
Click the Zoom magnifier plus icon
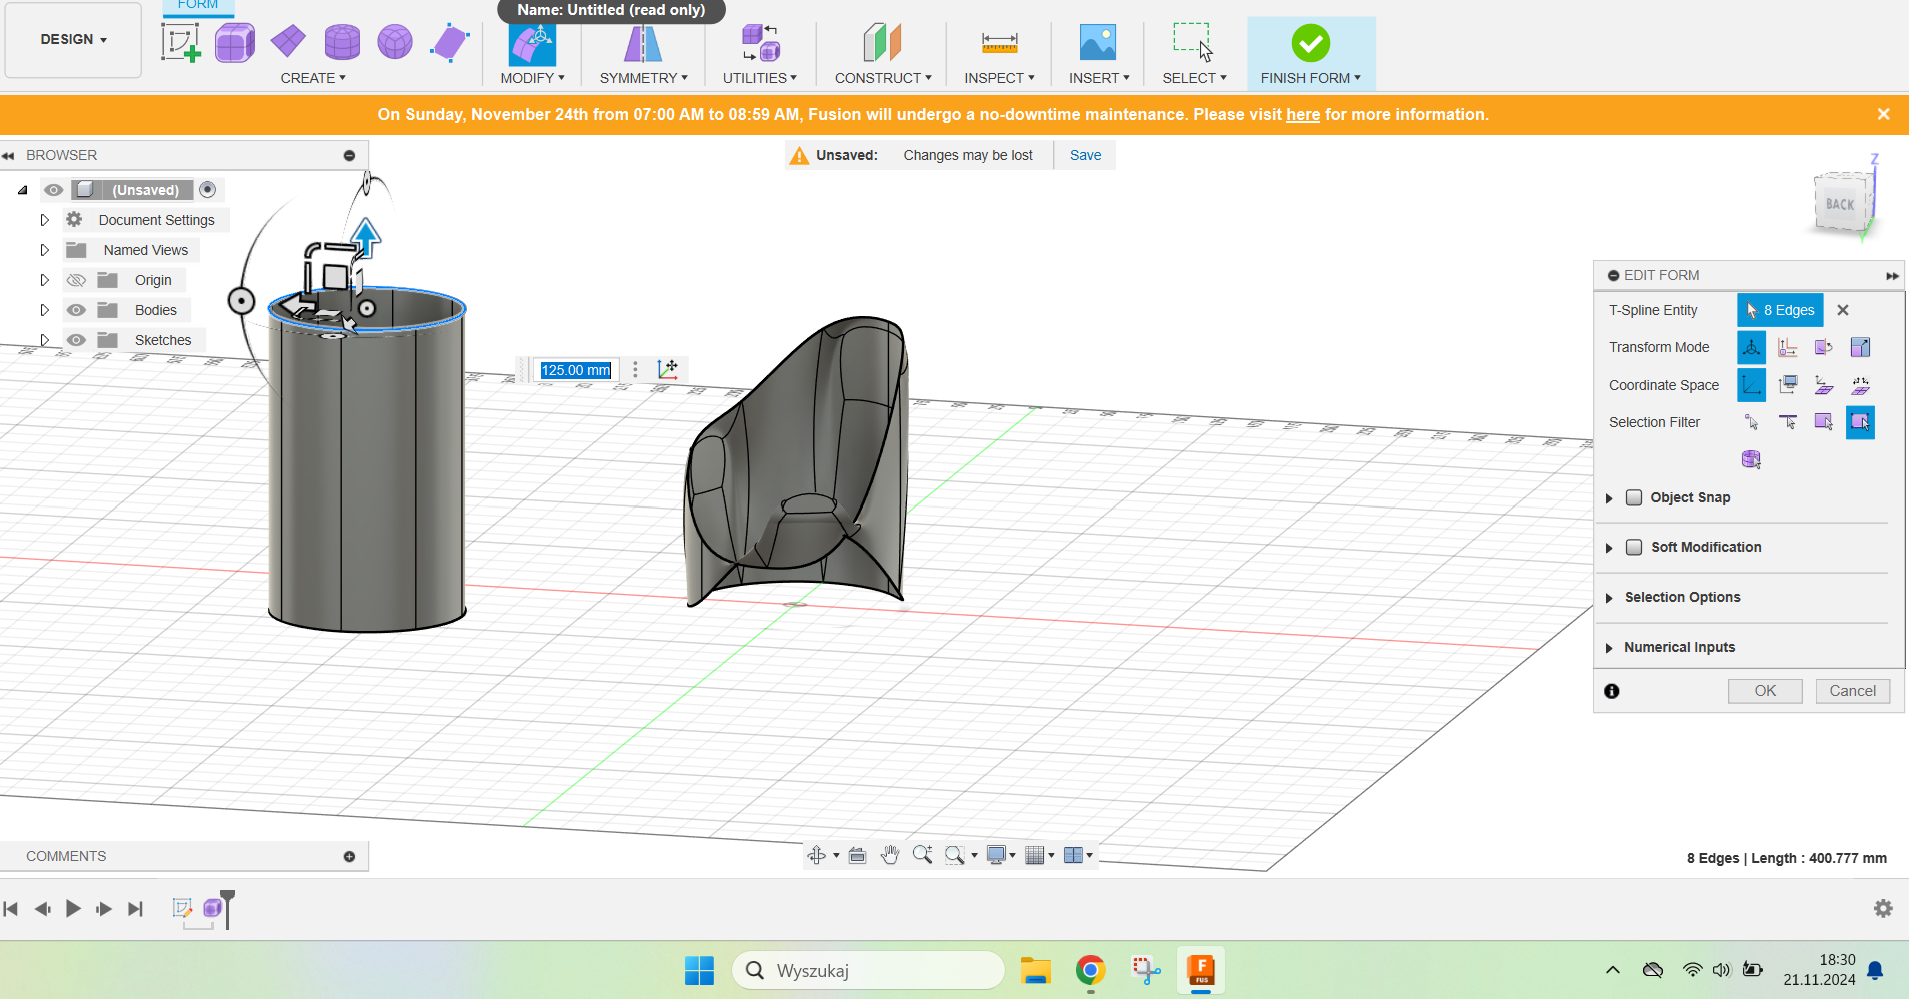[922, 855]
